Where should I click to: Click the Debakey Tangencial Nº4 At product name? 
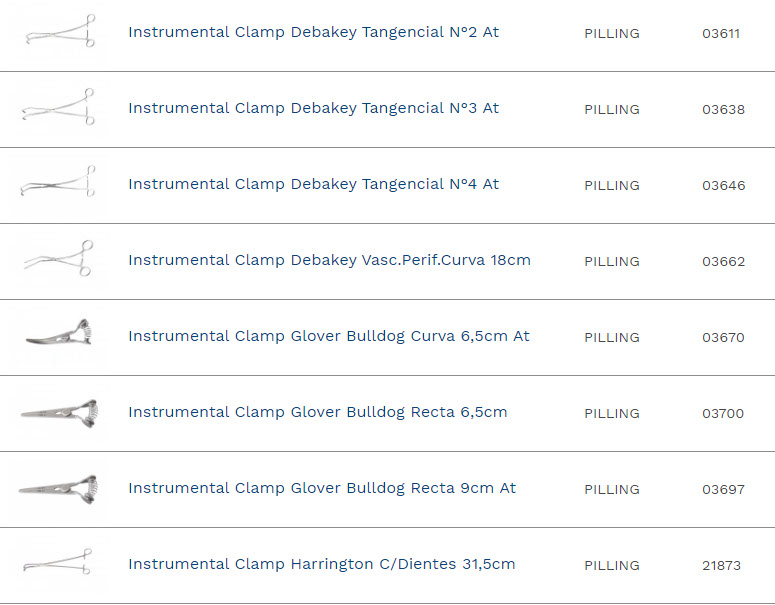pos(313,184)
